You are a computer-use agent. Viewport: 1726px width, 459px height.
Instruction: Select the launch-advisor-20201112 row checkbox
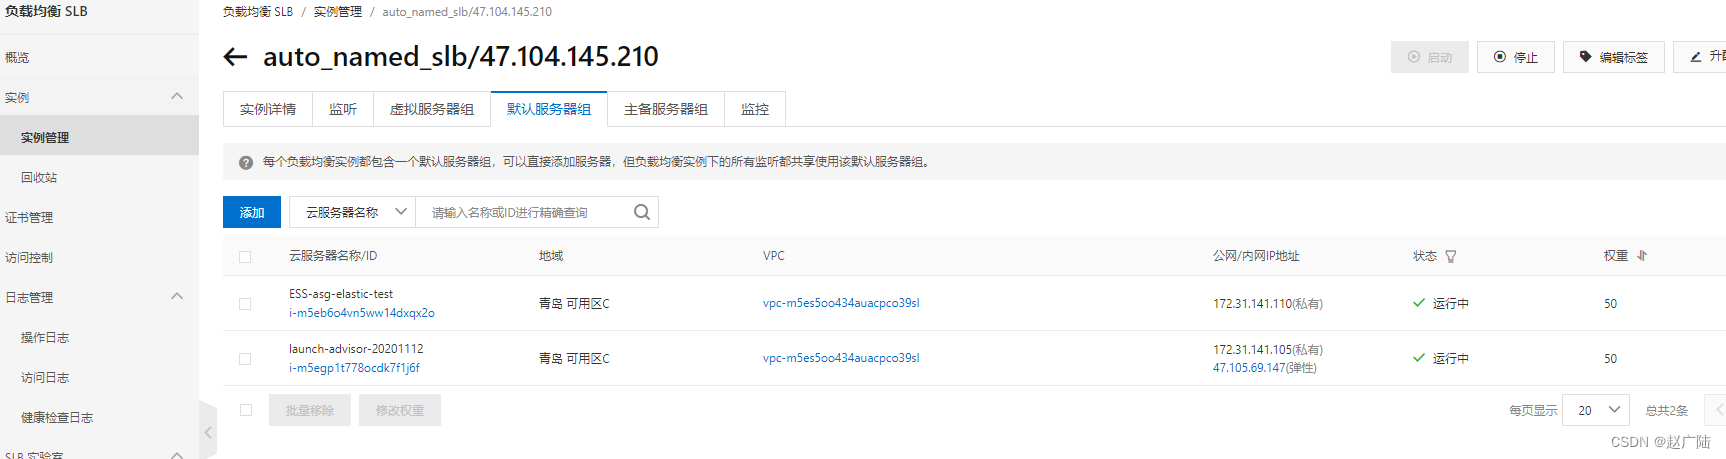245,359
